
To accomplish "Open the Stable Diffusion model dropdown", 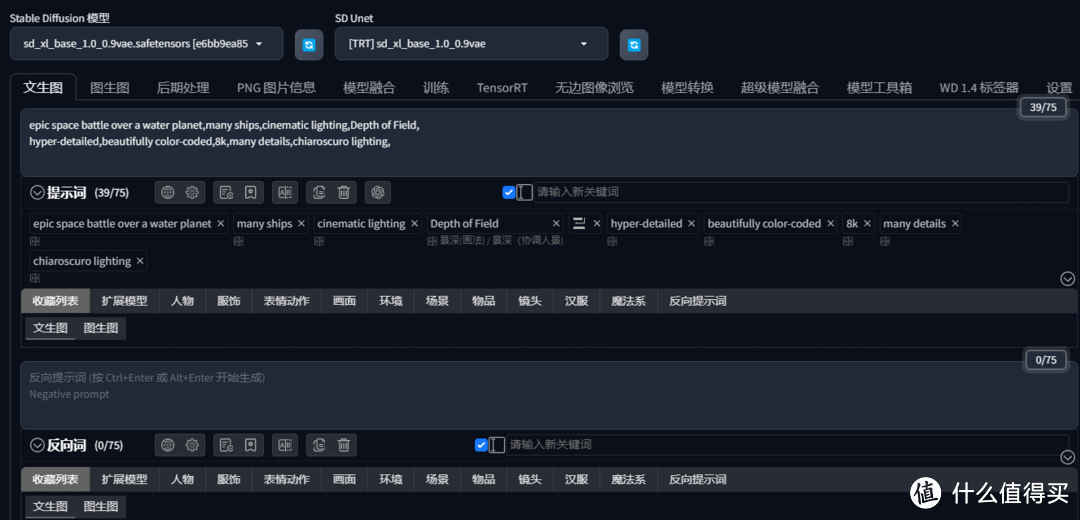I will click(x=146, y=43).
